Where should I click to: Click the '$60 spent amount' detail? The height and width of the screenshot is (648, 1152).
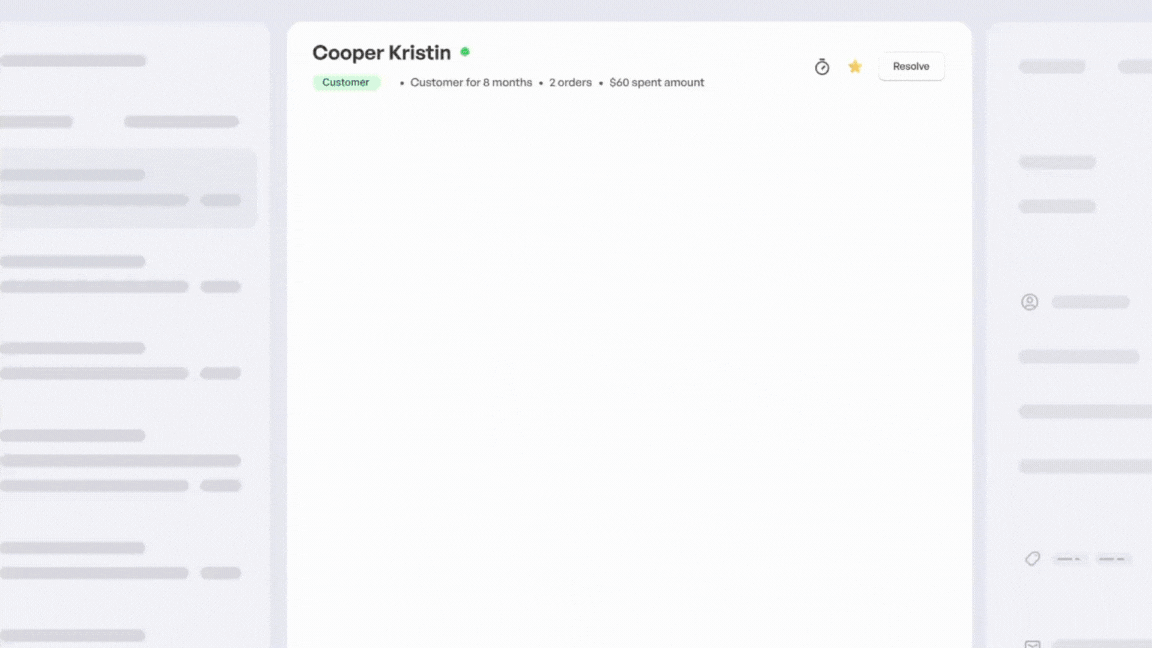pyautogui.click(x=656, y=83)
